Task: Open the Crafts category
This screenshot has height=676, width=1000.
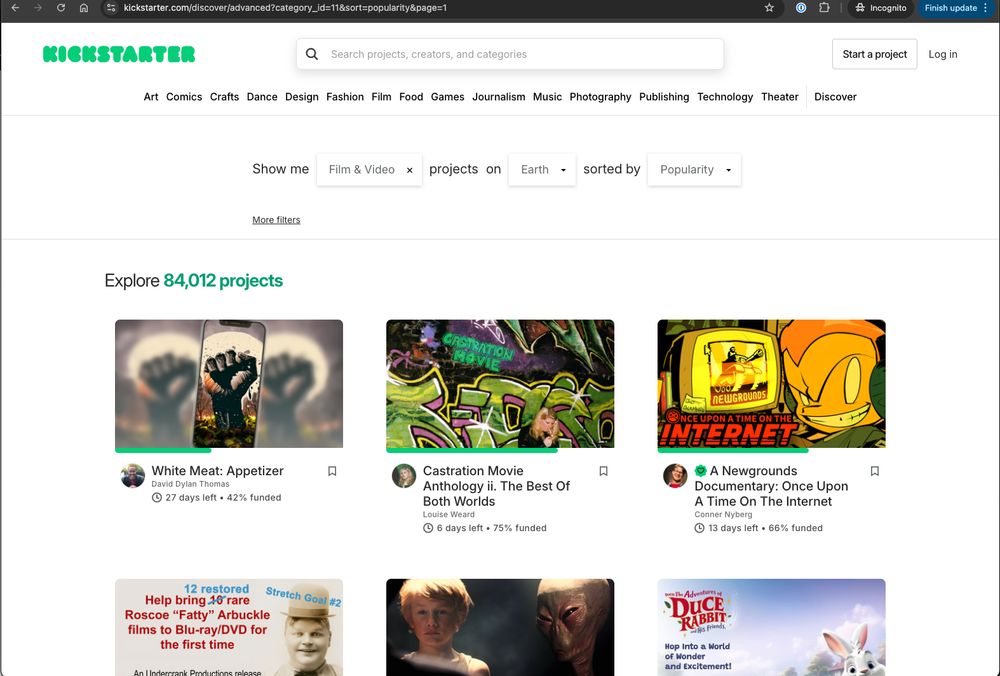Action: pyautogui.click(x=224, y=97)
